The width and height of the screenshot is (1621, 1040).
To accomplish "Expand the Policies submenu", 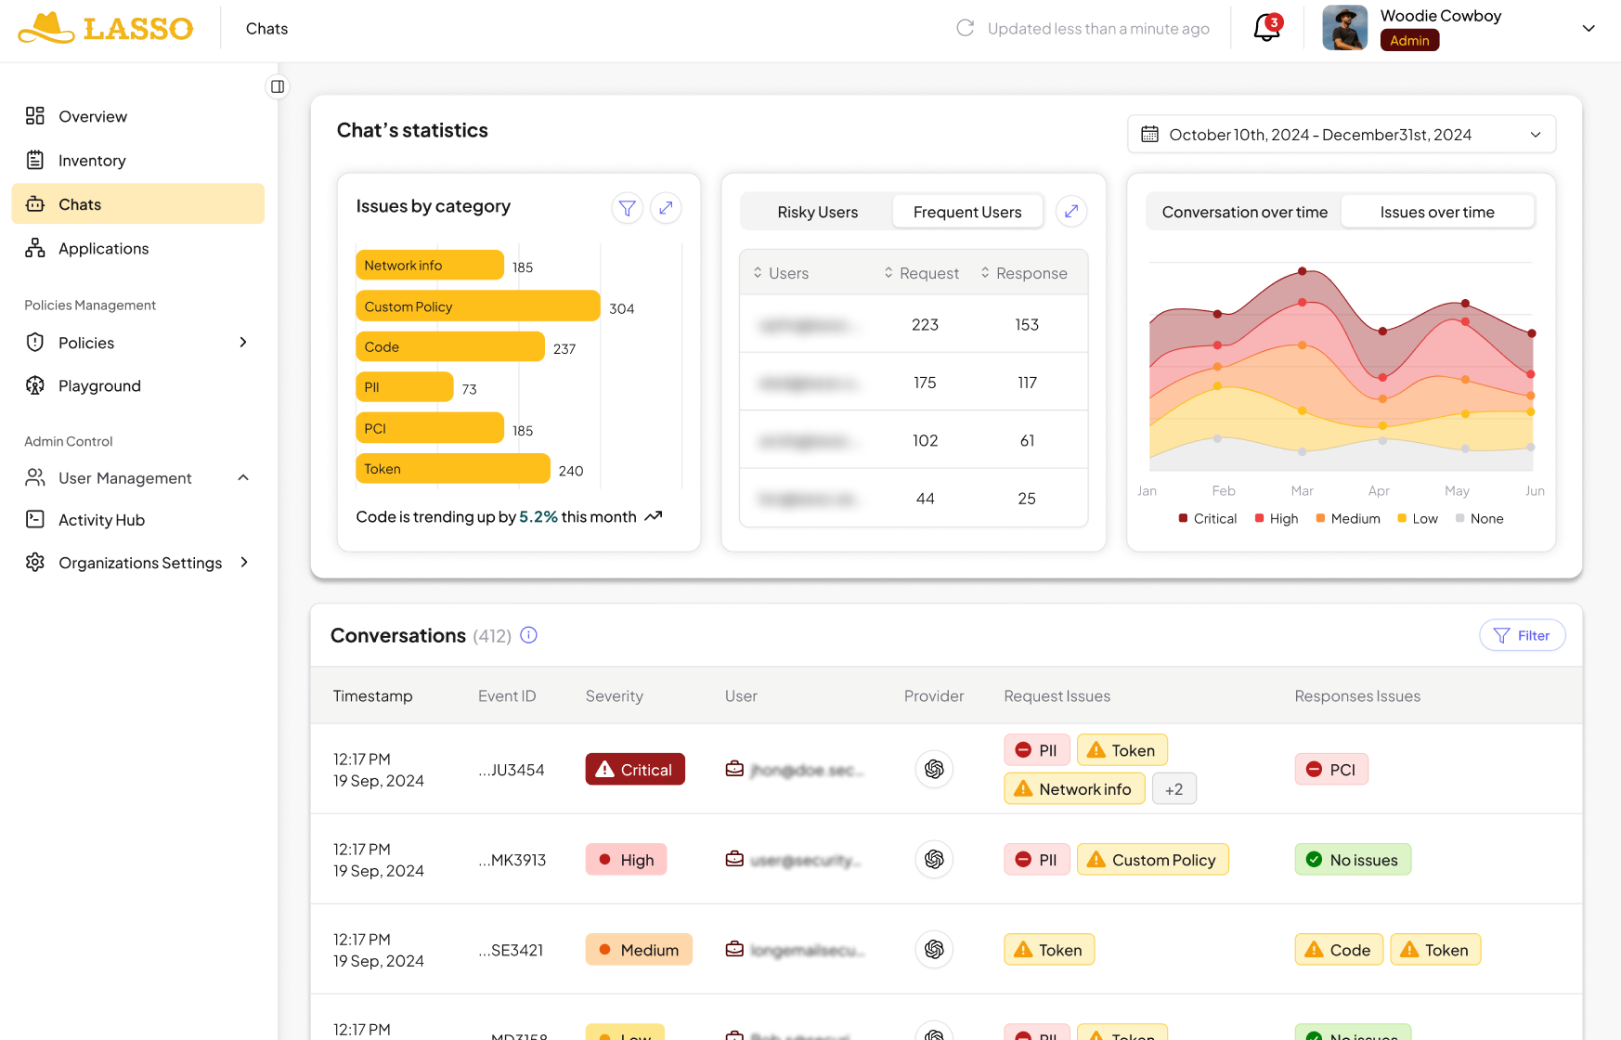I will pyautogui.click(x=243, y=343).
